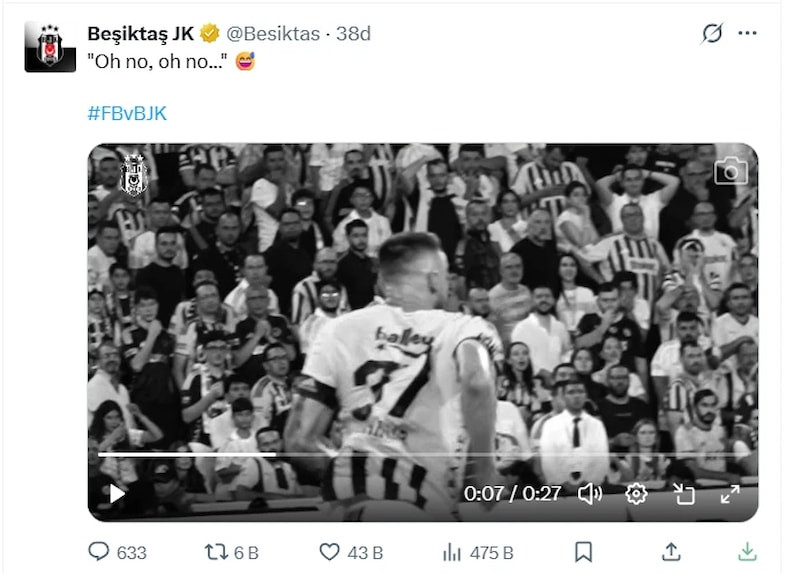View post analytics bar chart icon

pyautogui.click(x=452, y=552)
